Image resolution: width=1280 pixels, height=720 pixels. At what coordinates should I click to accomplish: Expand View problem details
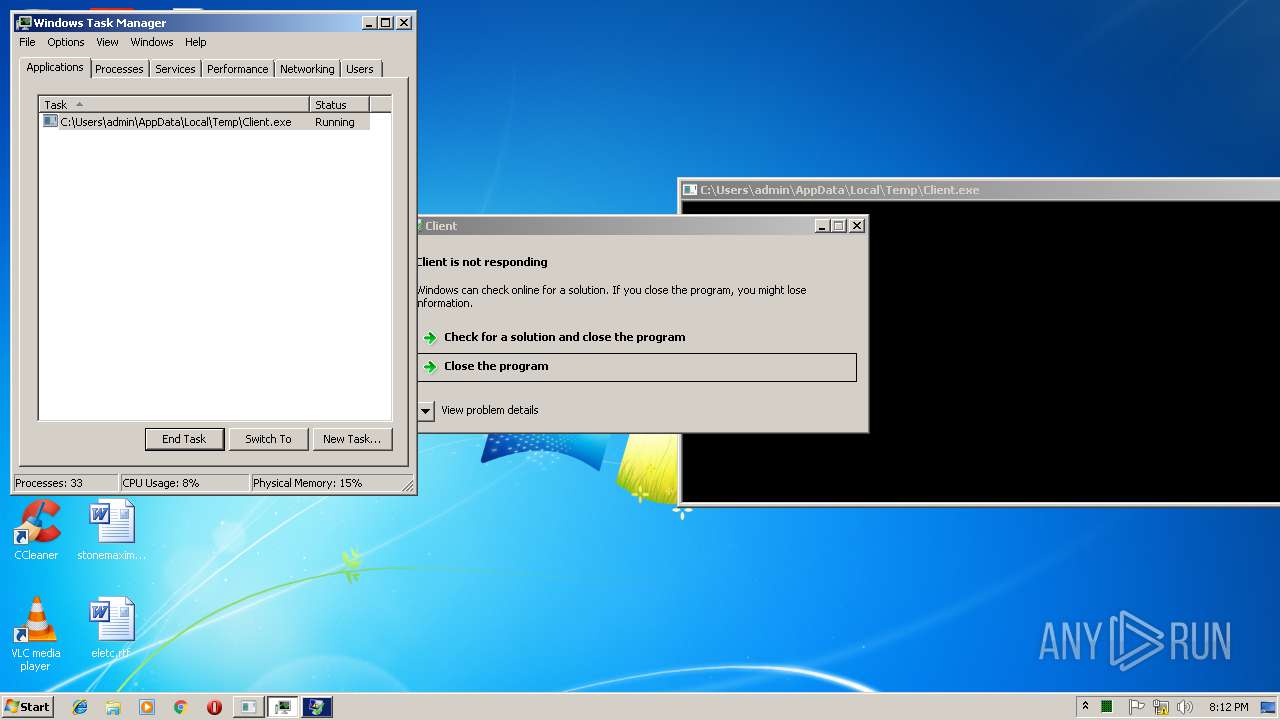[x=426, y=411]
